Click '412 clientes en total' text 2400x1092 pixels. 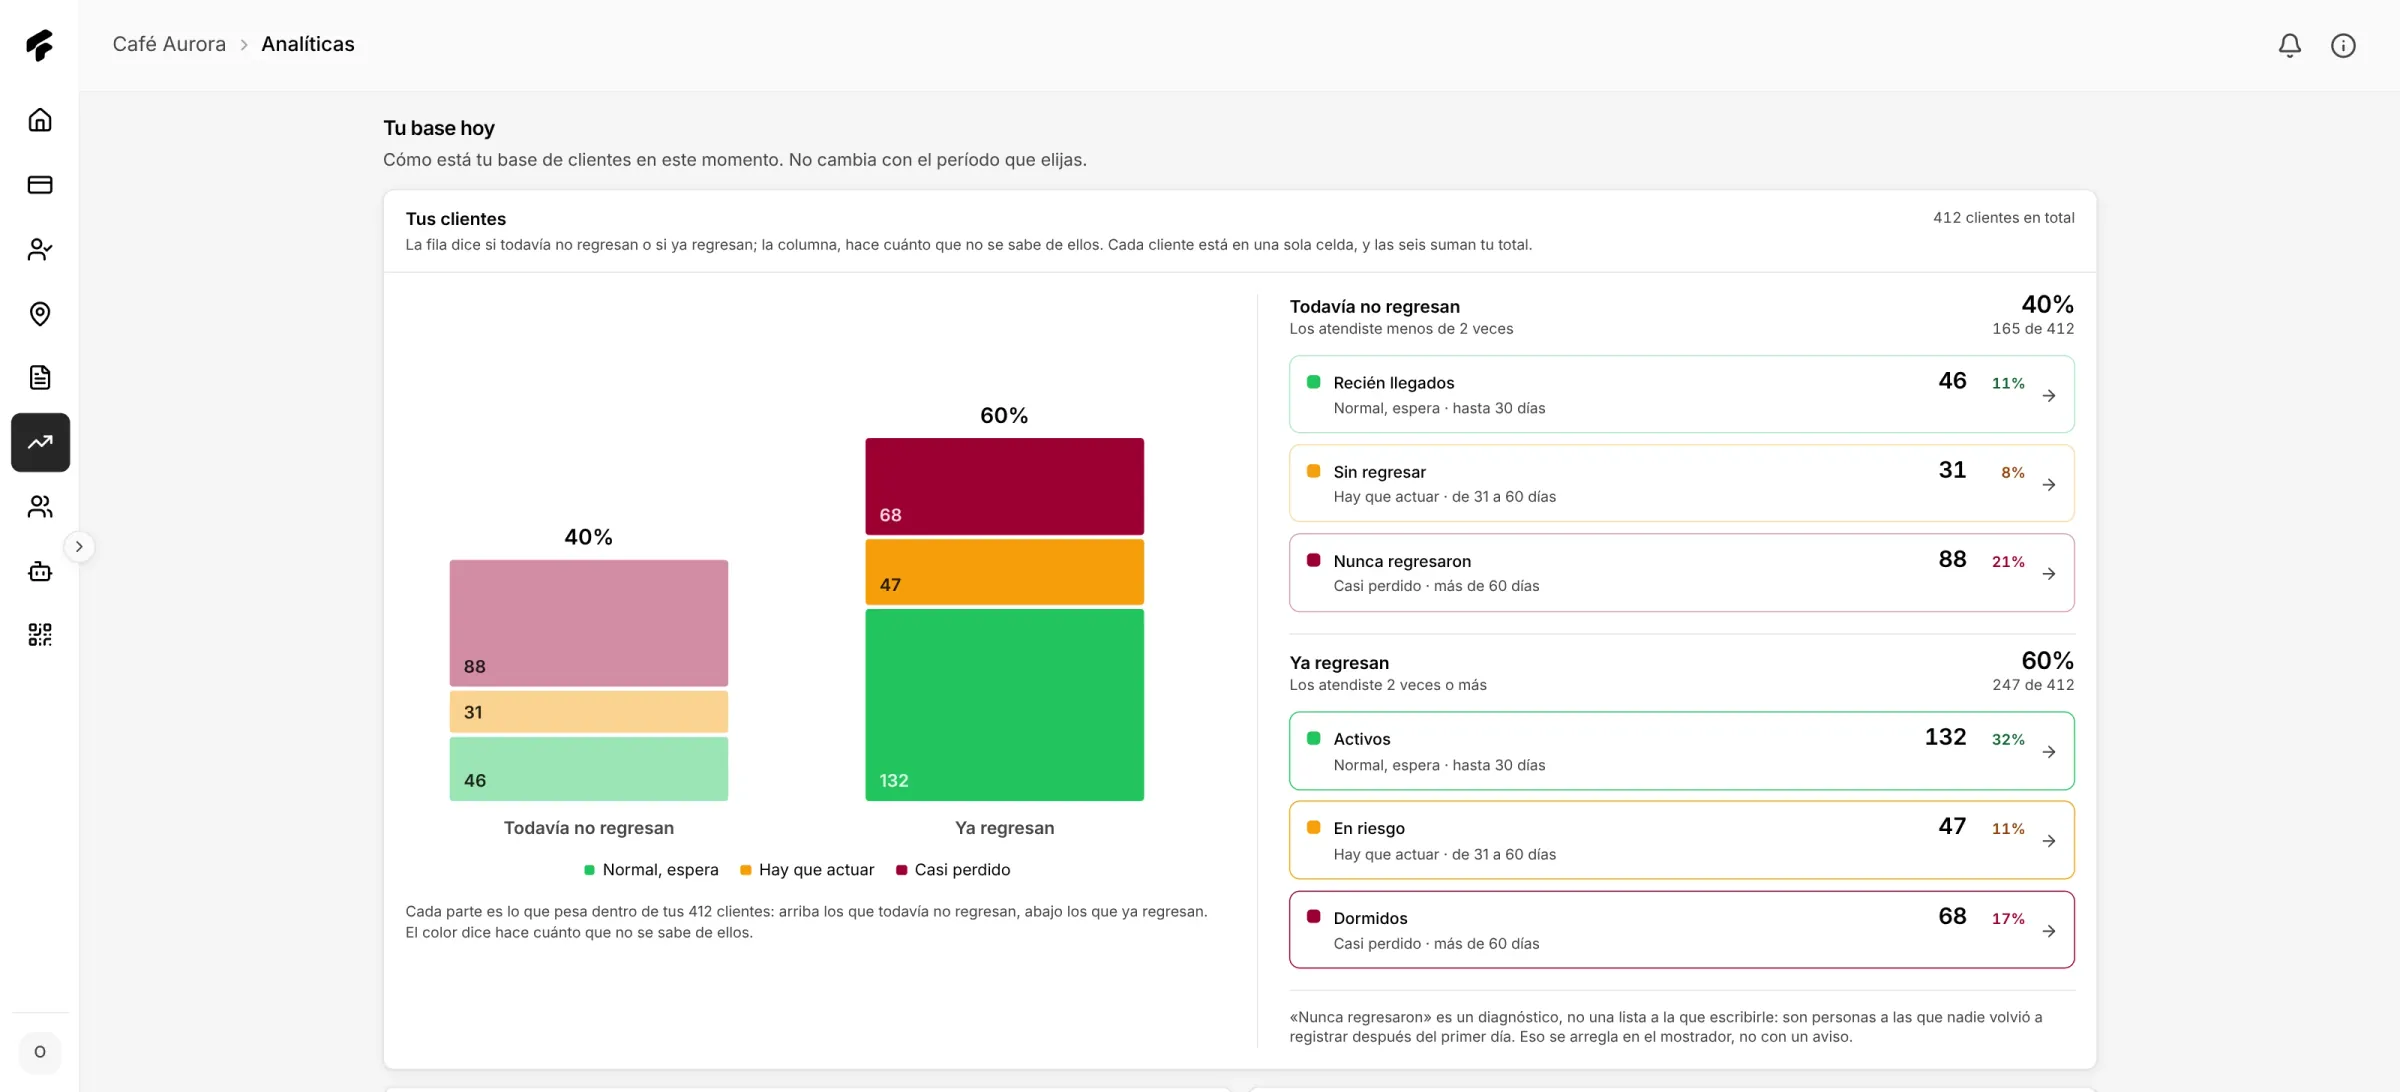tap(2003, 218)
